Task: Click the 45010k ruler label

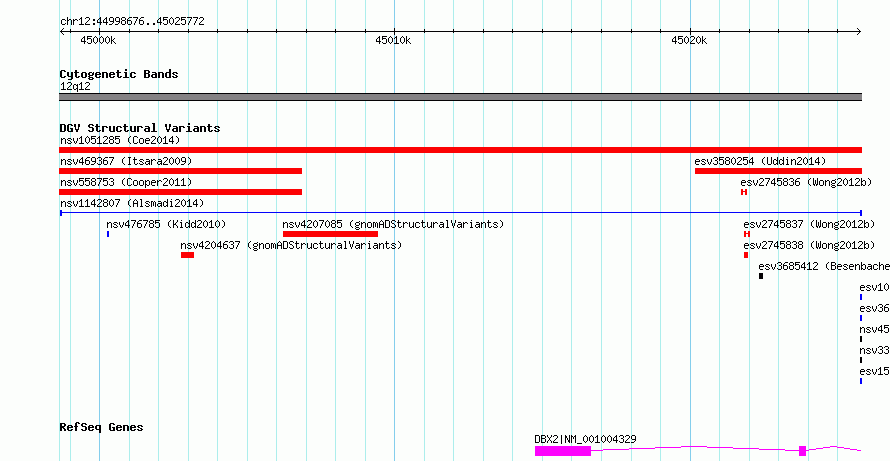Action: click(393, 40)
